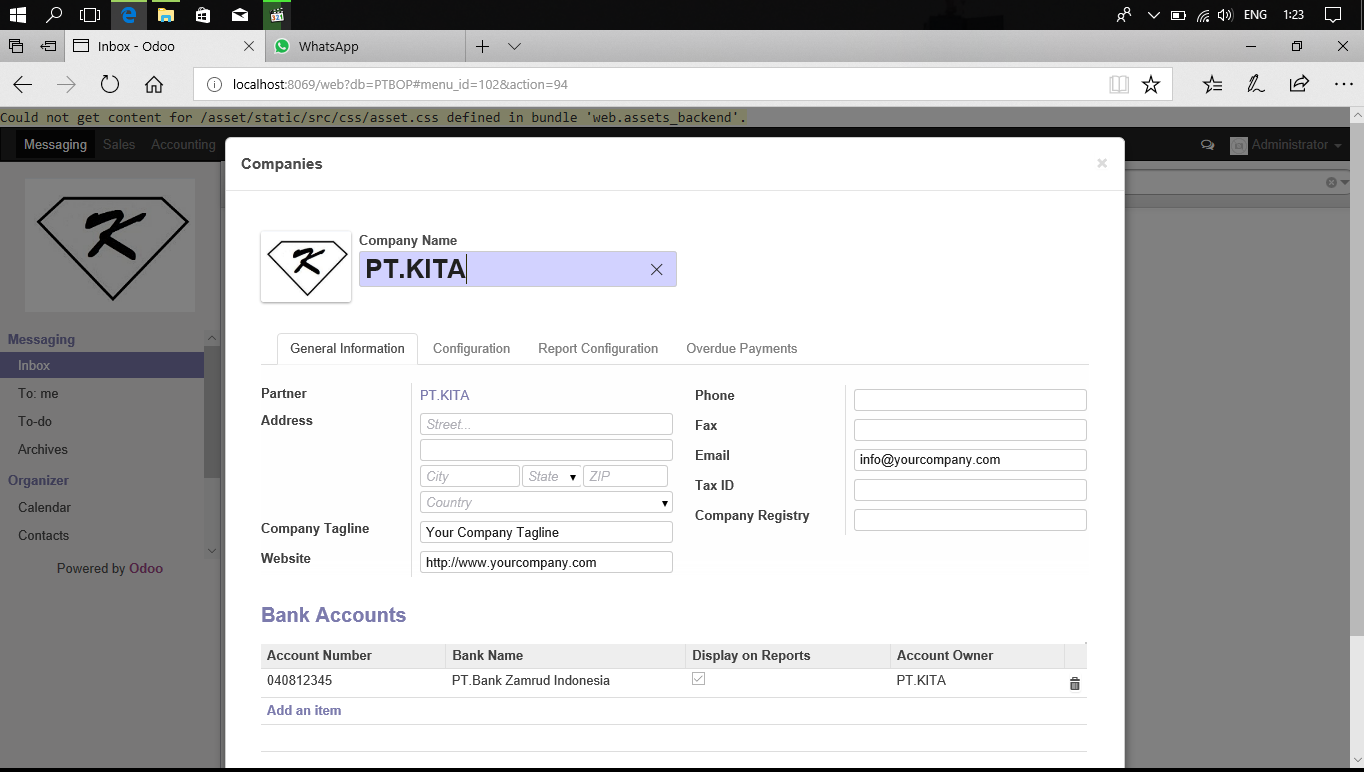The width and height of the screenshot is (1364, 772).
Task: Click the company logo thumbnail in dialog
Action: tap(306, 266)
